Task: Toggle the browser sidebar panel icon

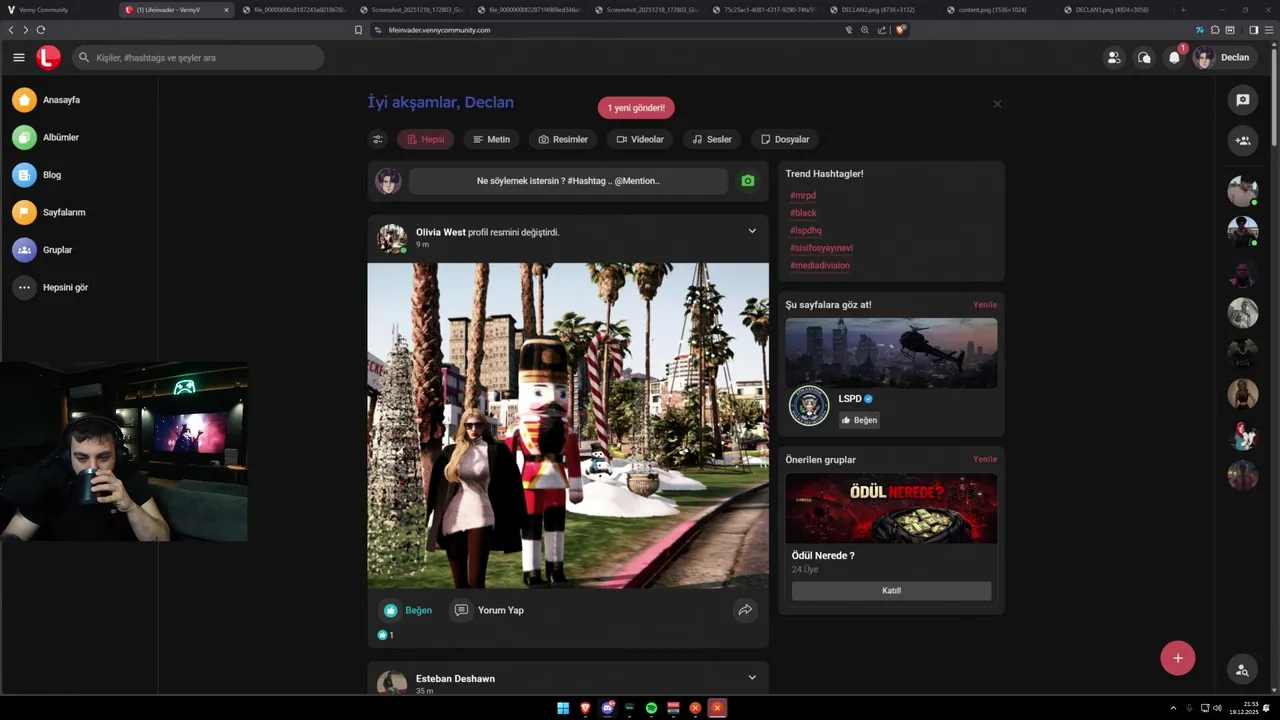Action: (1253, 30)
